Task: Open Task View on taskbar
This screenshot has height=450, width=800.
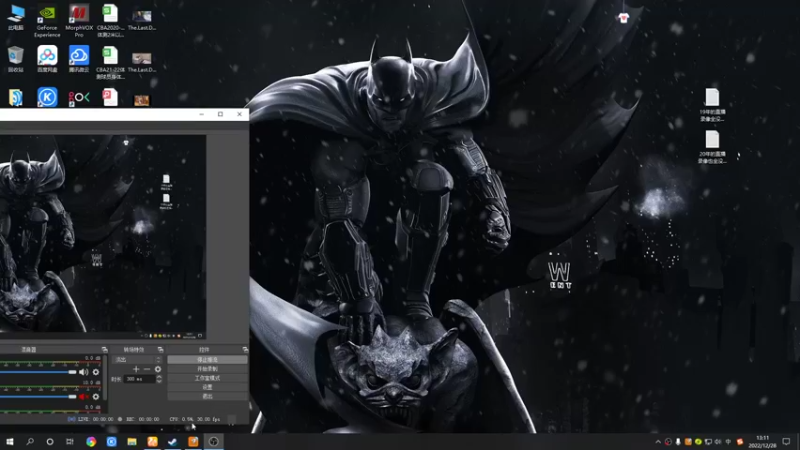Action: 70,441
